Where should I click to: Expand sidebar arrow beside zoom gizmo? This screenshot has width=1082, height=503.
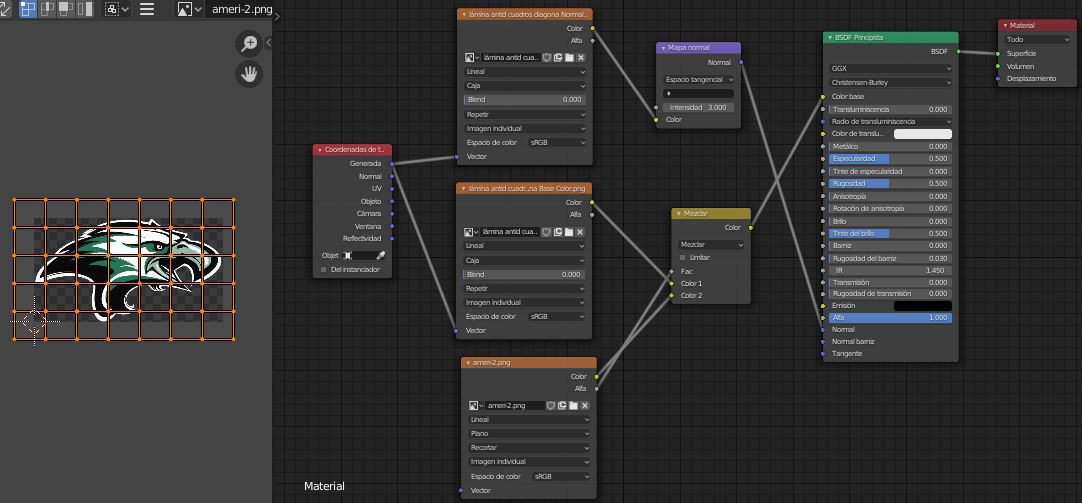(268, 42)
